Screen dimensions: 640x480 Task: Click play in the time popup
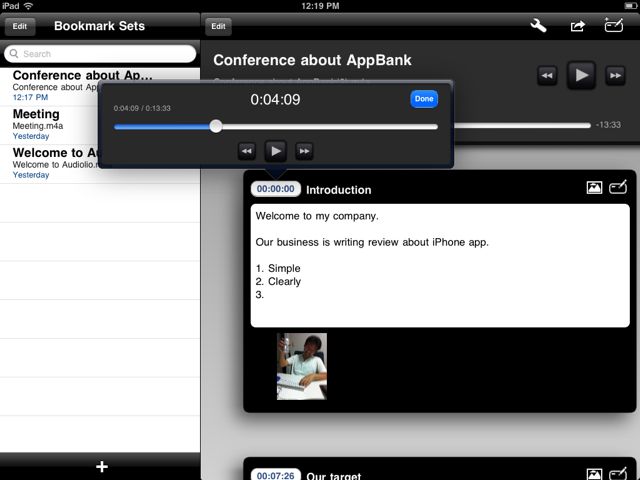(276, 151)
